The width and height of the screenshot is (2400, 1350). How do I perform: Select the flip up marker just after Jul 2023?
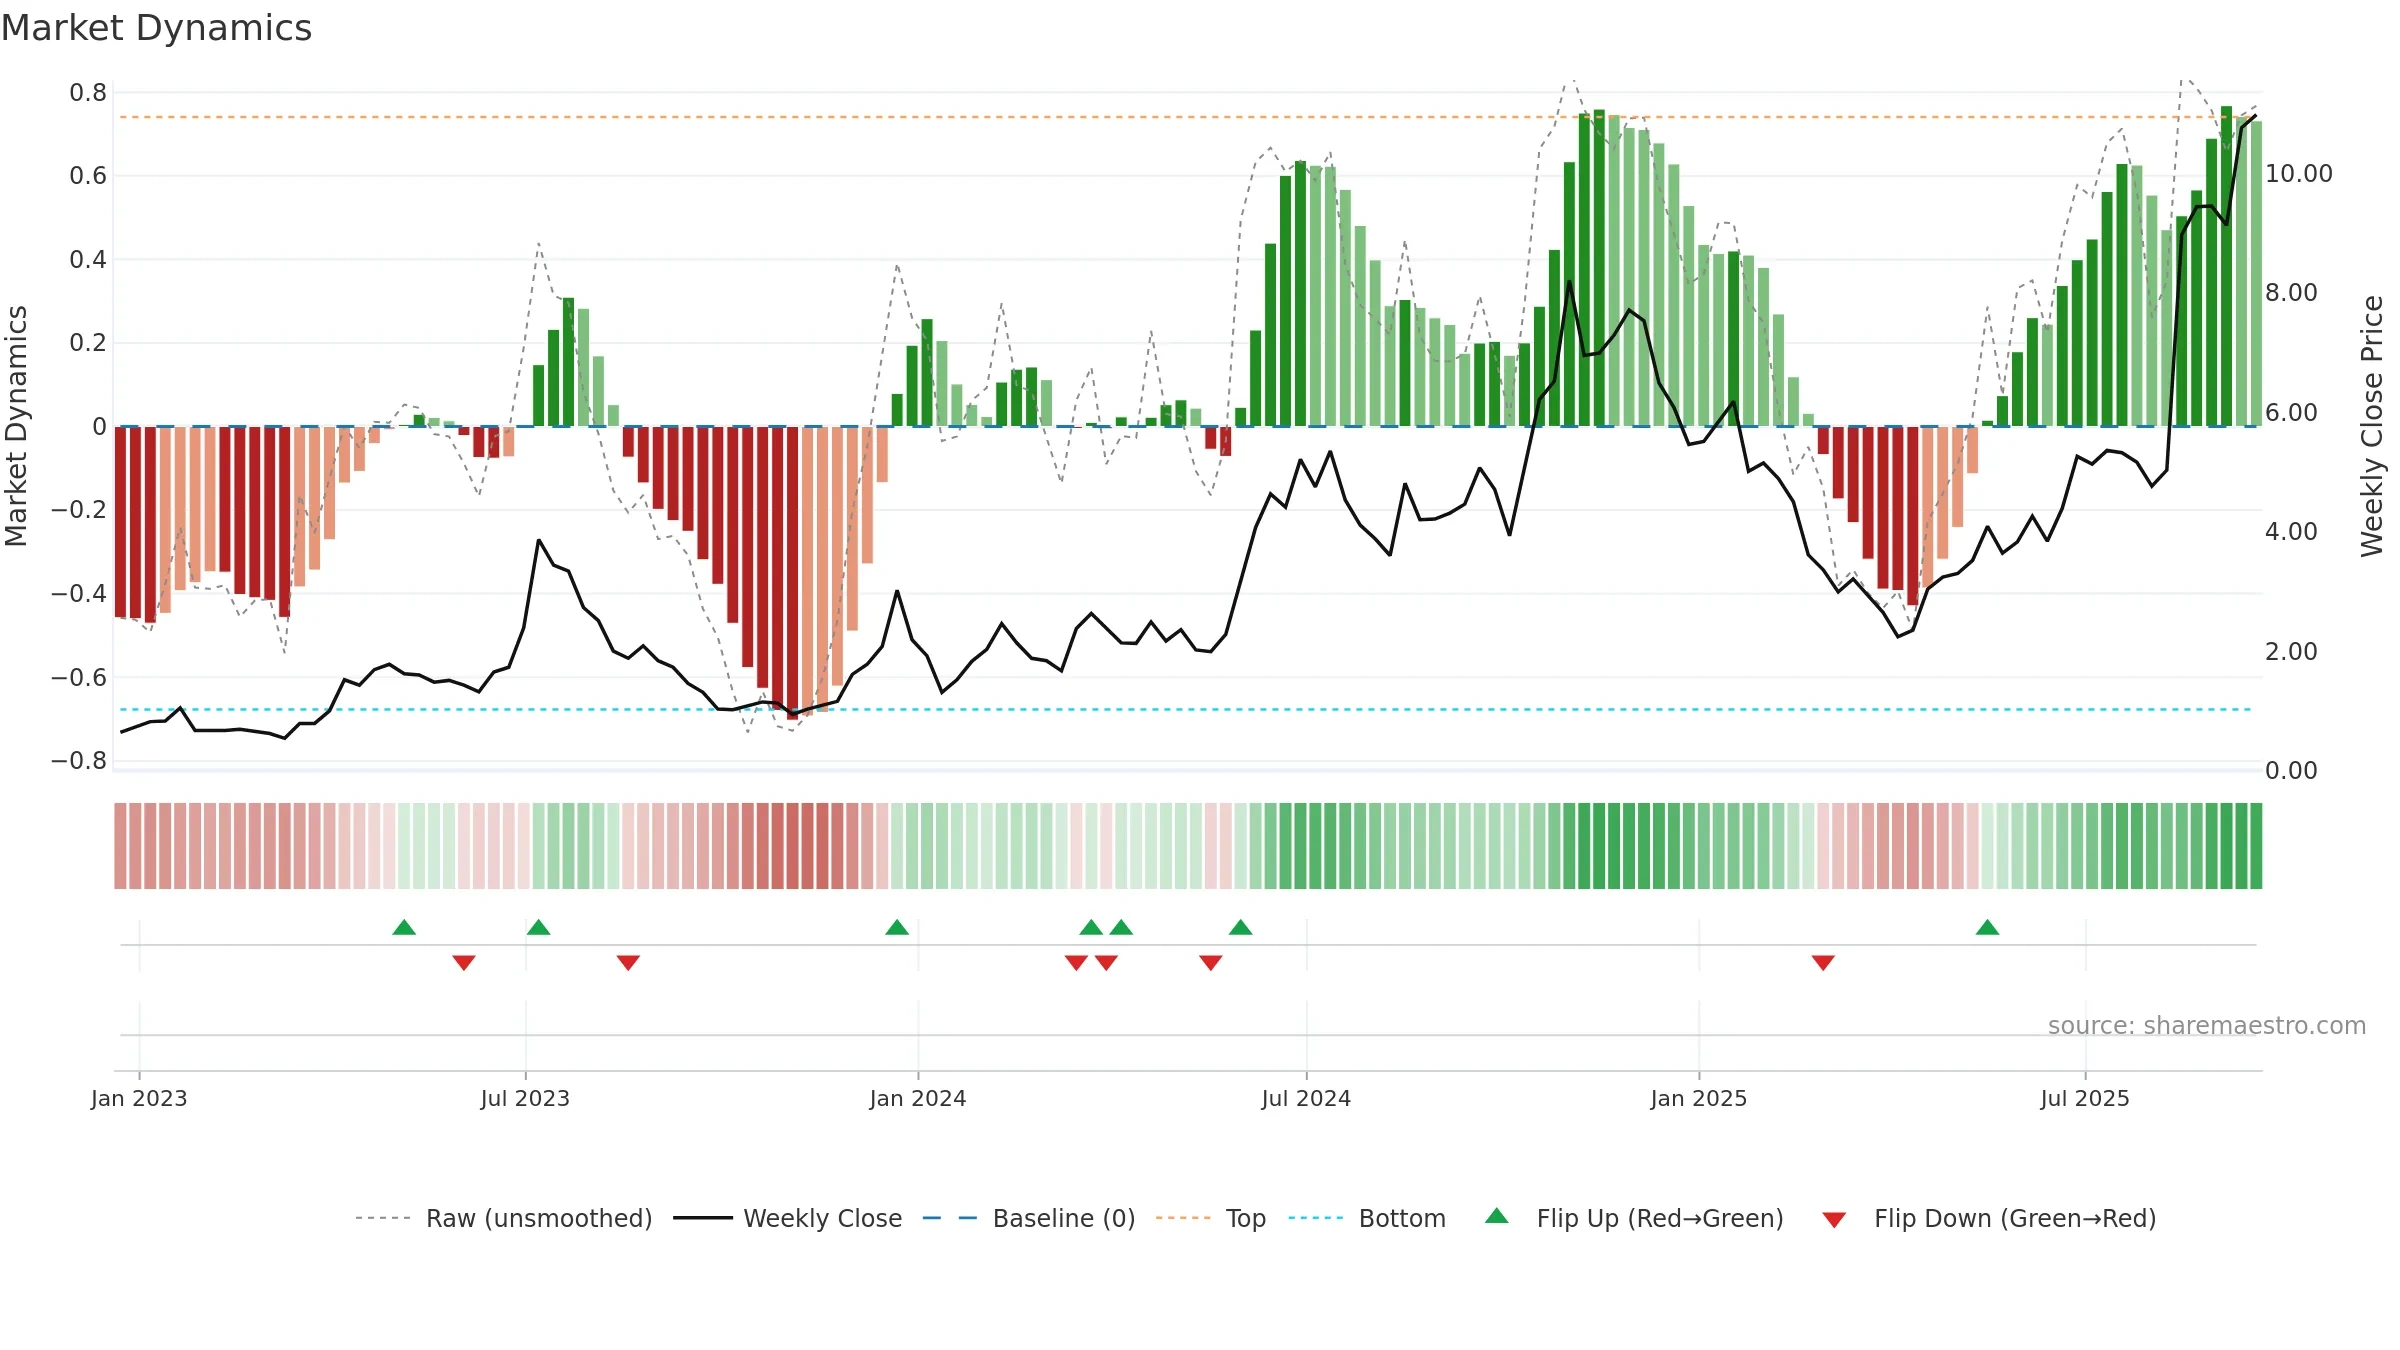pyautogui.click(x=538, y=927)
